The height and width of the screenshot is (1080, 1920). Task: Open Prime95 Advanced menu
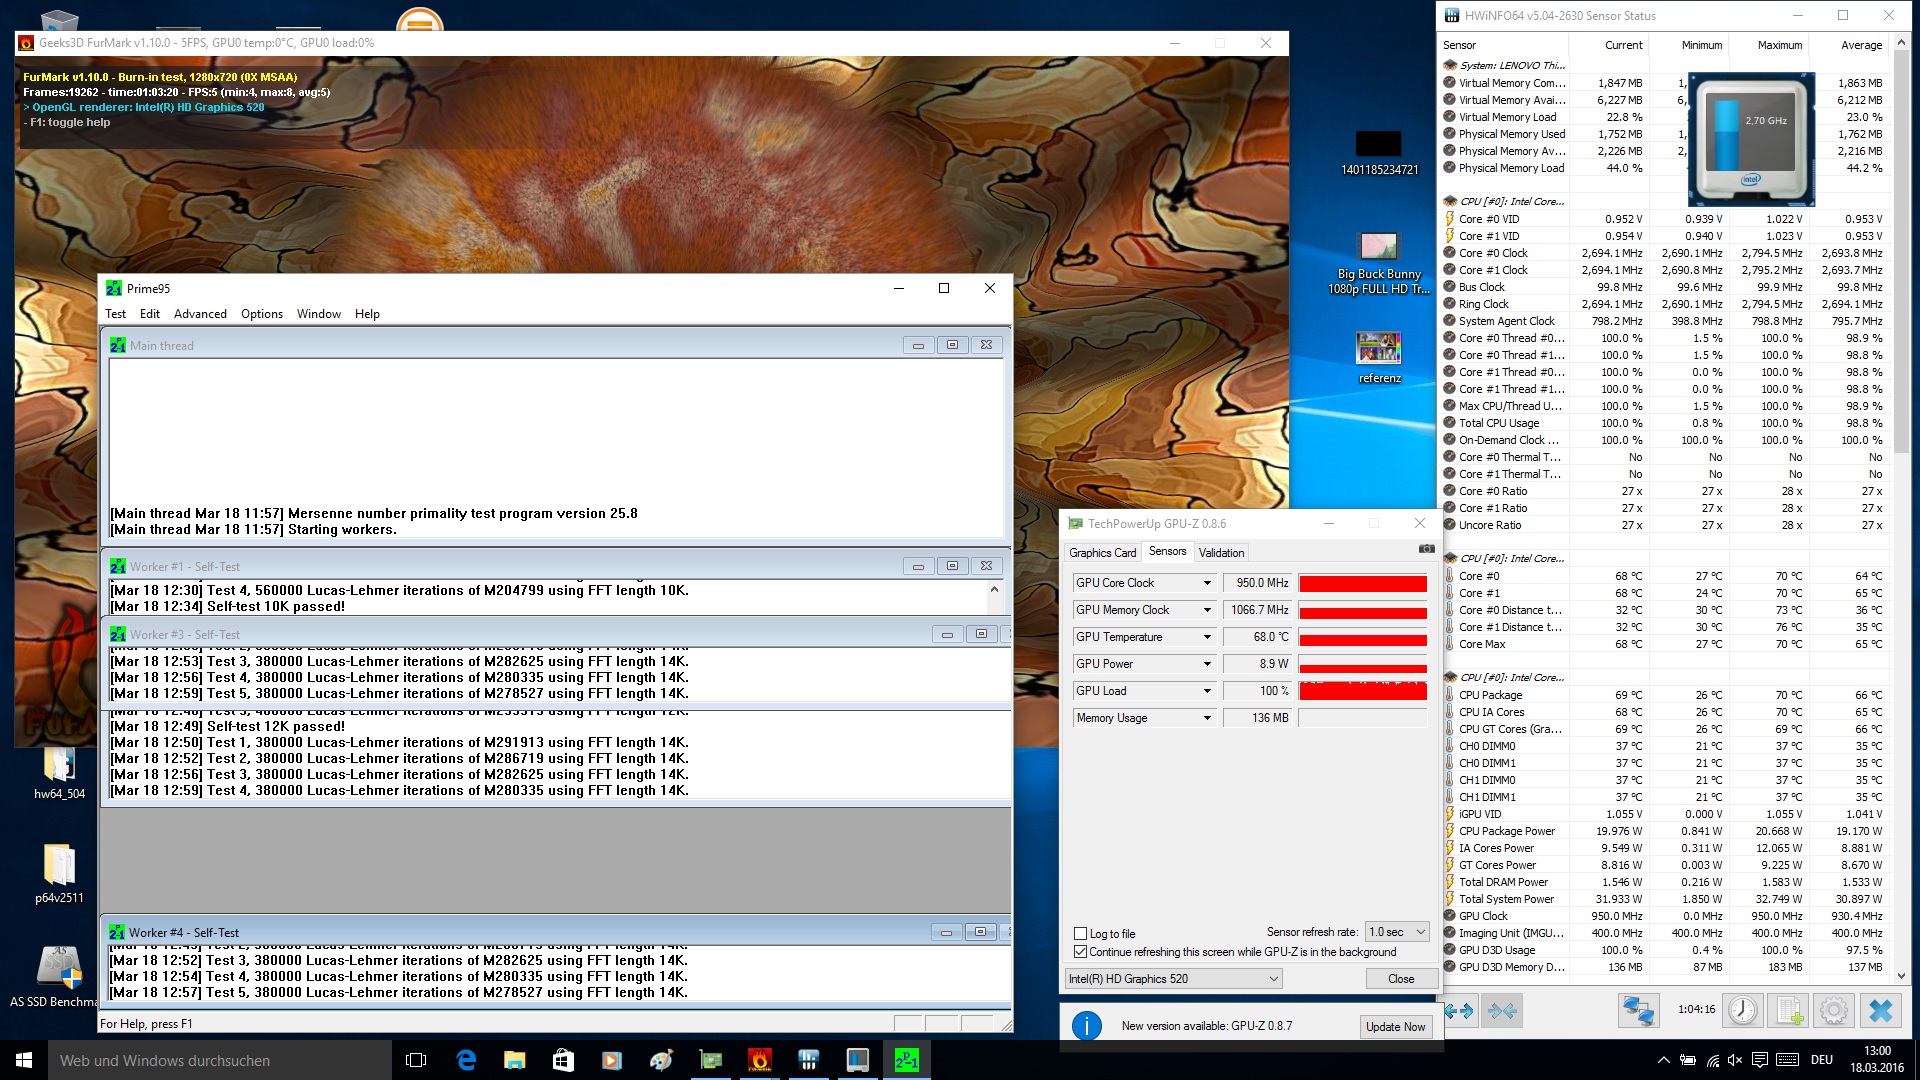200,314
